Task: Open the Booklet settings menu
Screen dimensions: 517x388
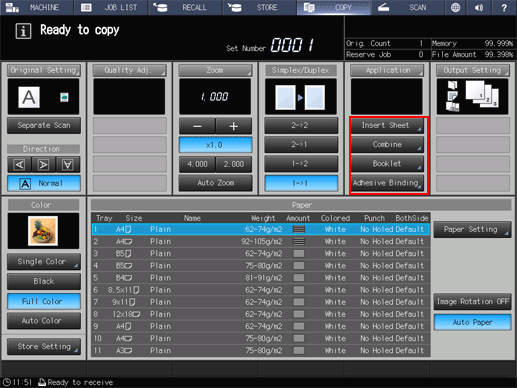Action: [x=387, y=164]
